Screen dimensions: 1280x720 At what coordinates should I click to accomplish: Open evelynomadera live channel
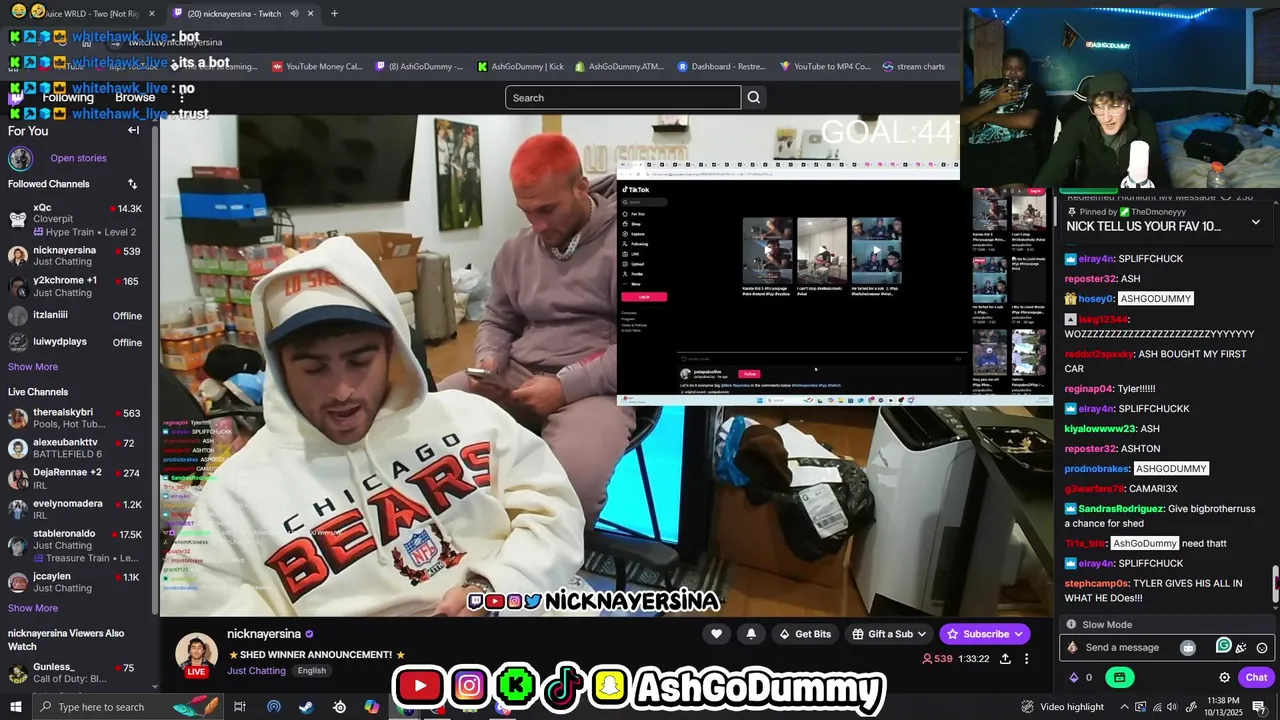(76, 510)
